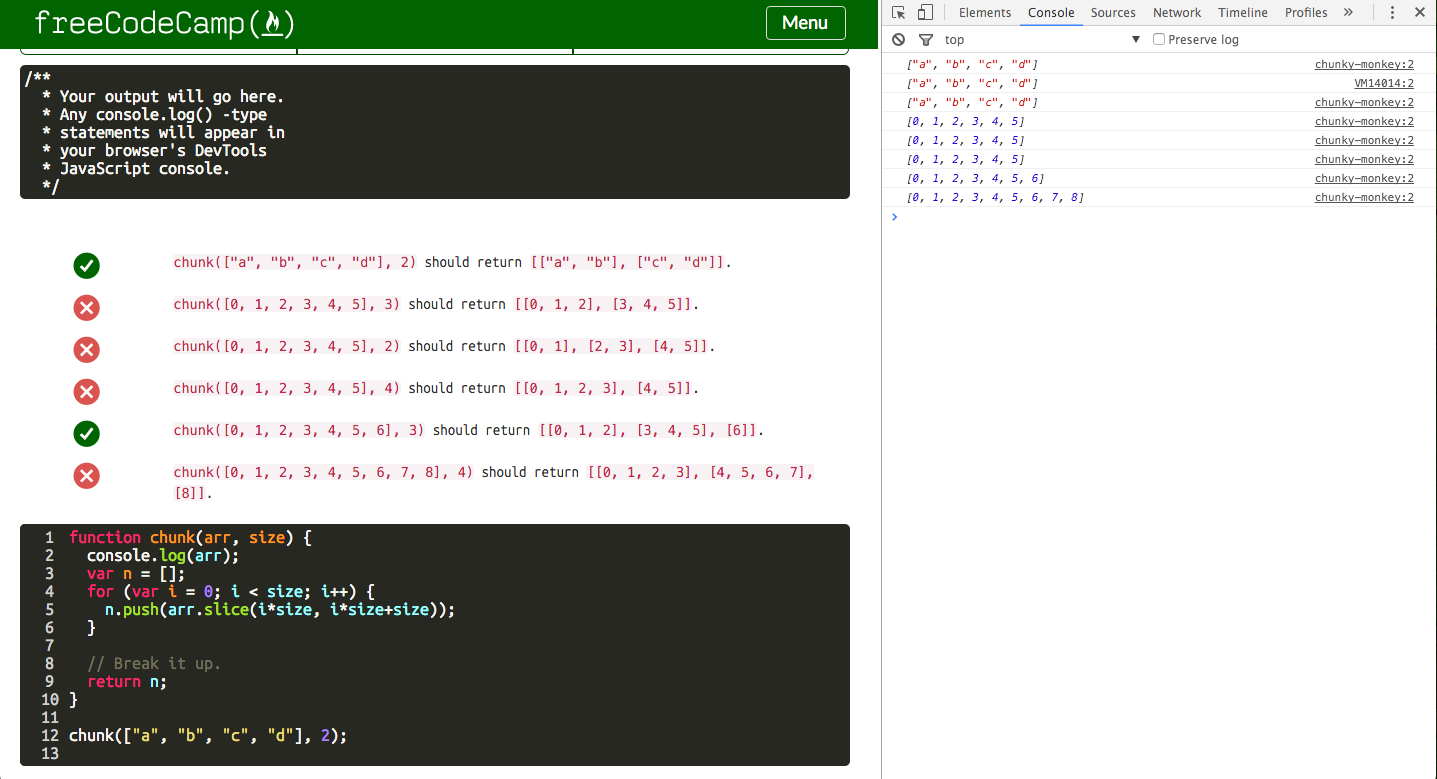Open the Profiles tab
1437x779 pixels.
[1306, 13]
